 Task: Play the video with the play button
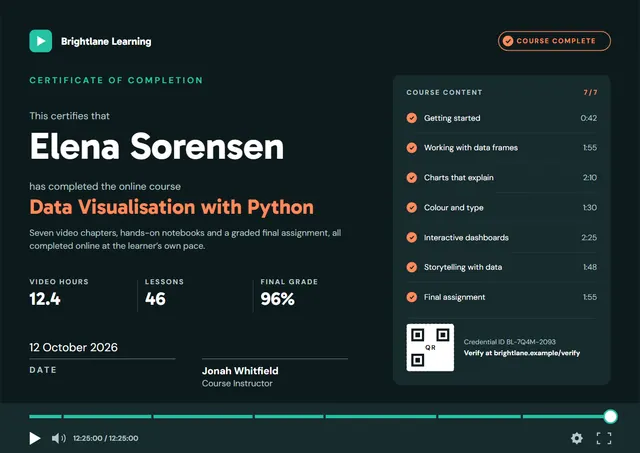(35, 438)
